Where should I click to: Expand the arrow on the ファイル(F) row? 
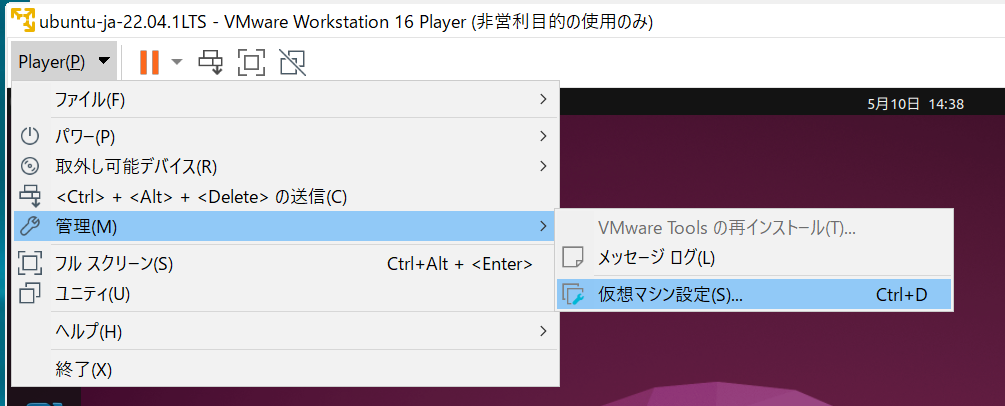[x=543, y=99]
